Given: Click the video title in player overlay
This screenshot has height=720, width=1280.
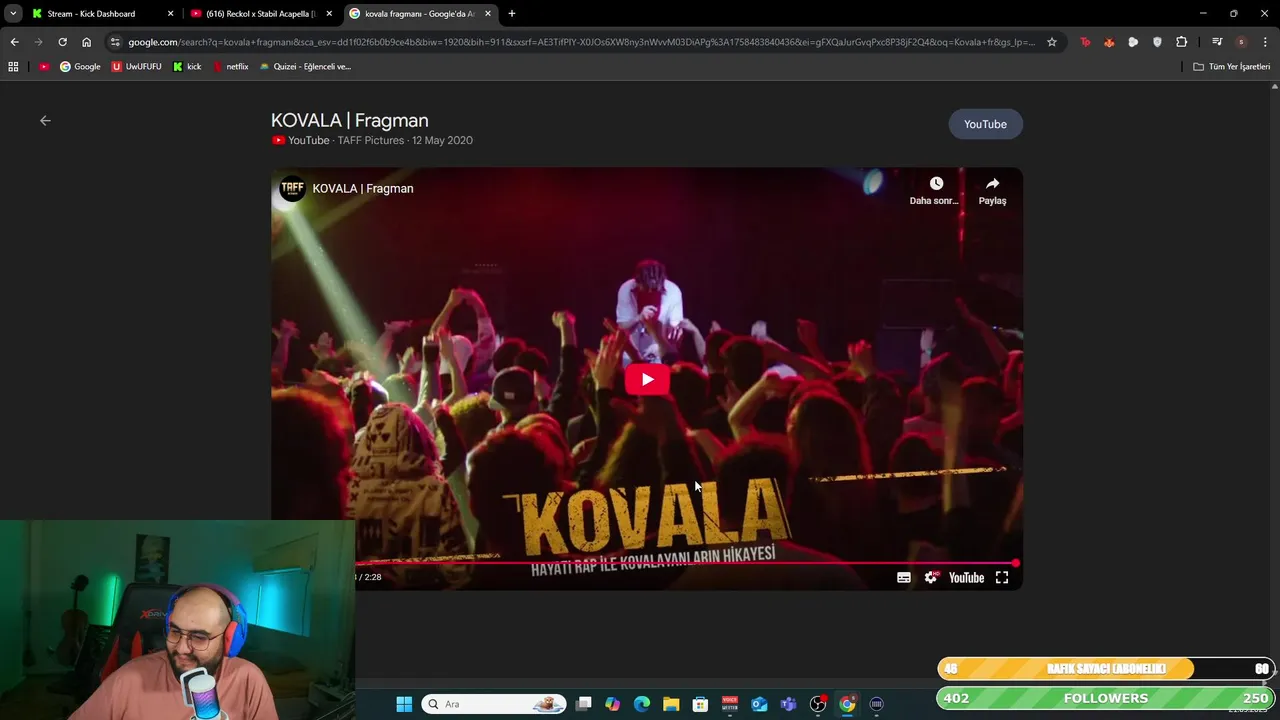Looking at the screenshot, I should pos(363,188).
